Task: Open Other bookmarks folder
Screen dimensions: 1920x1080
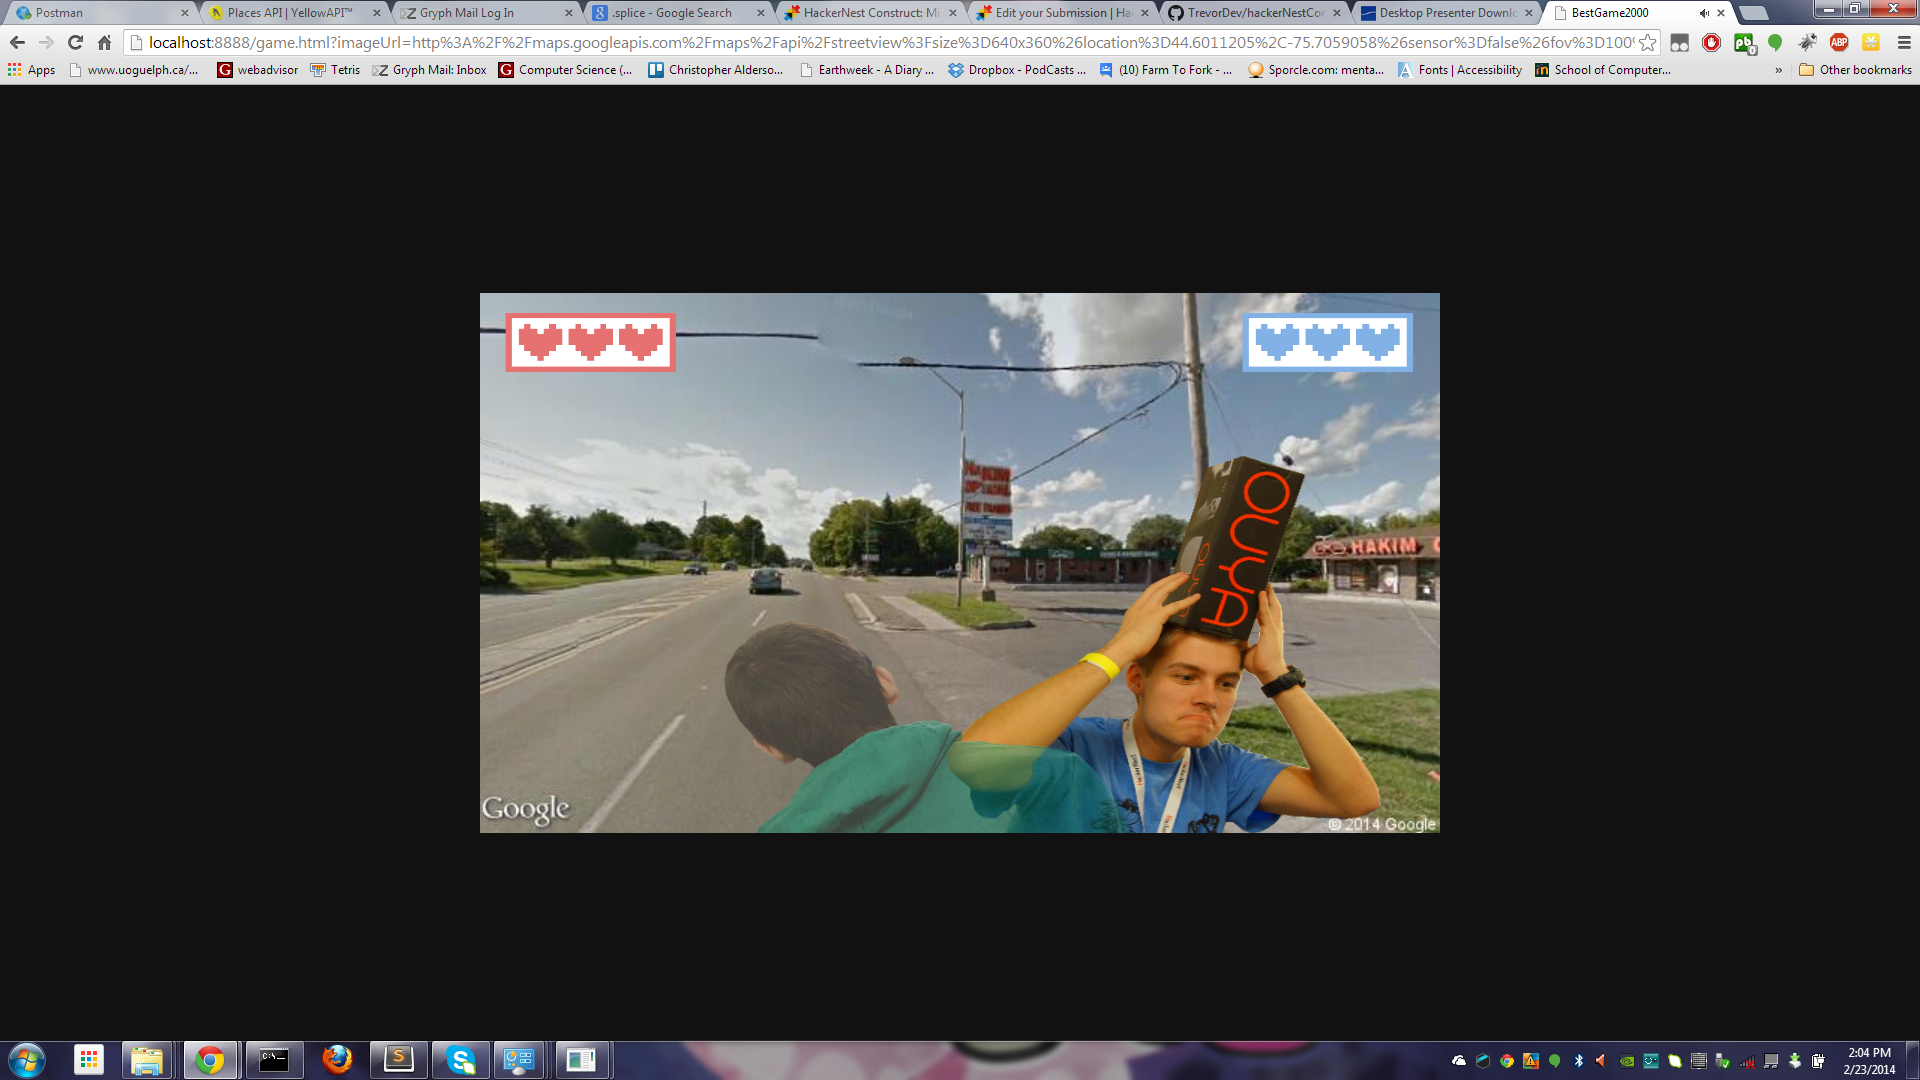Action: [x=1855, y=70]
